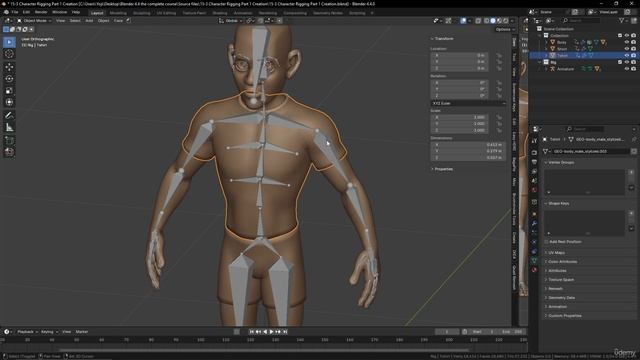Open the editor type button in viewport header
The image size is (640, 360).
coord(8,20)
